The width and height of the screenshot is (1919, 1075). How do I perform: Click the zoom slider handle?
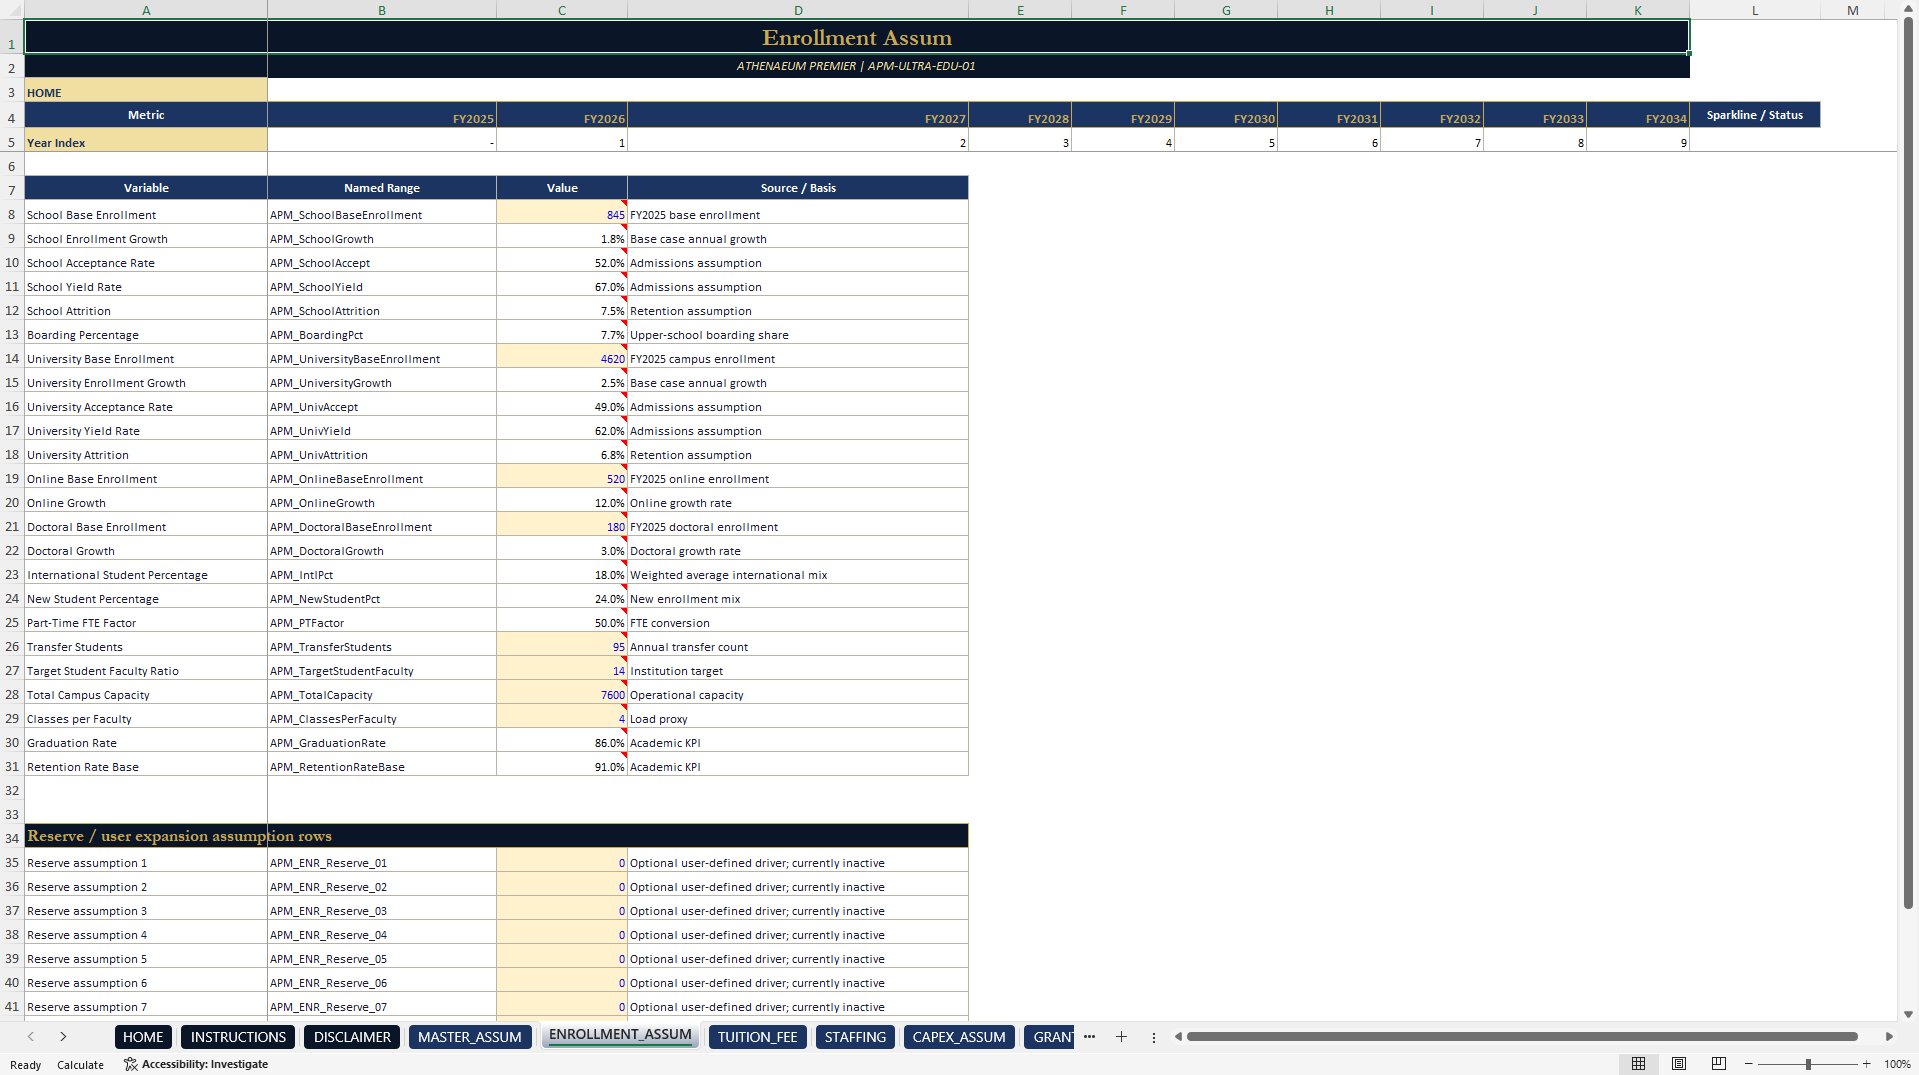click(x=1808, y=1064)
